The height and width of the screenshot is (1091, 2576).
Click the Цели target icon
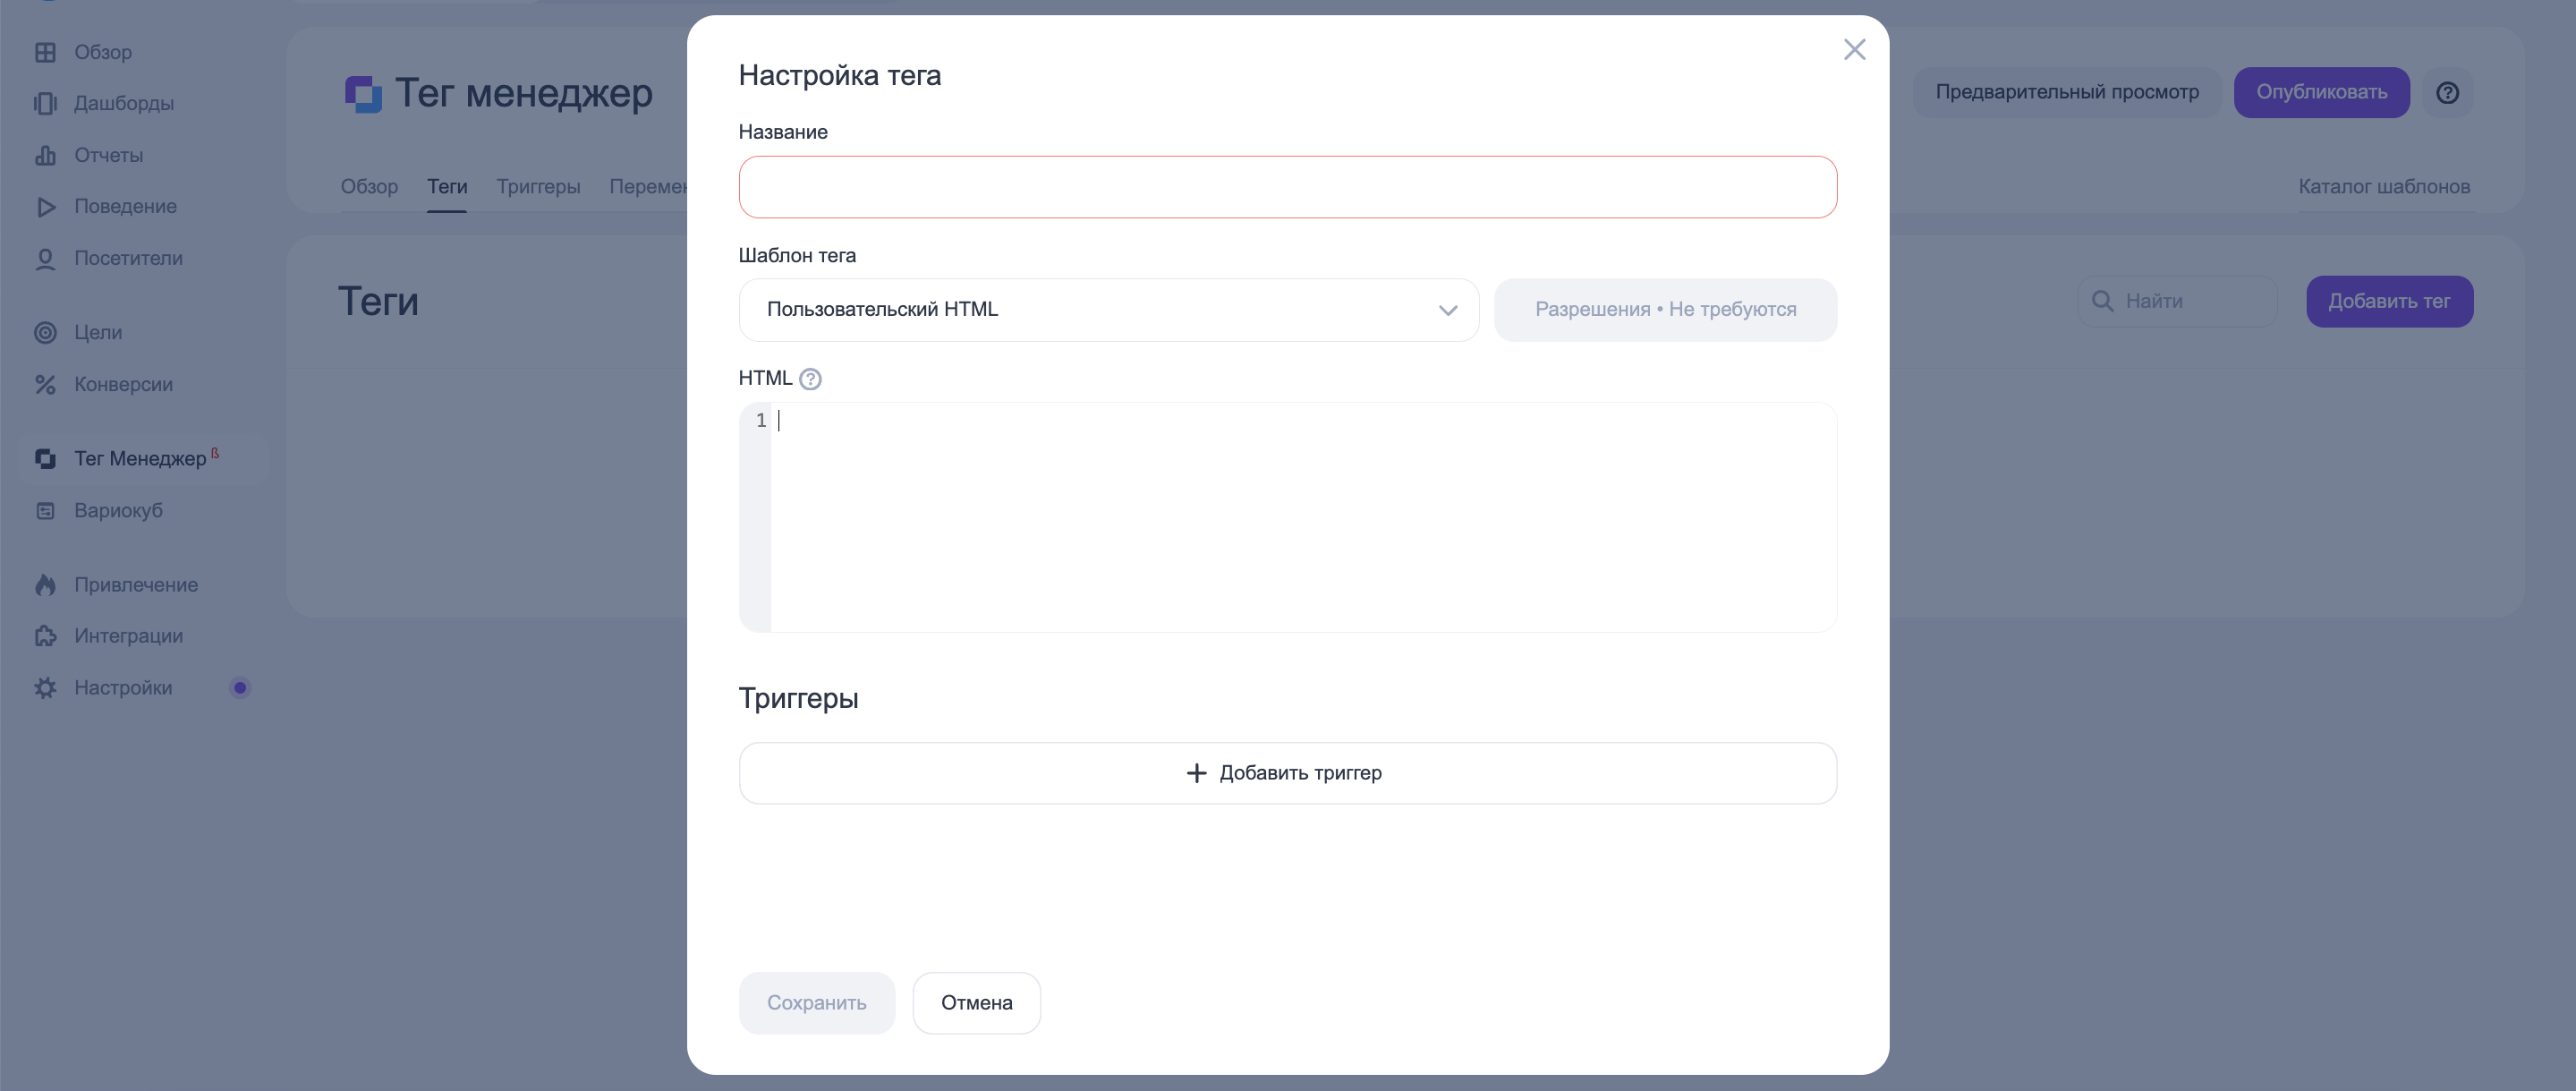[x=45, y=332]
